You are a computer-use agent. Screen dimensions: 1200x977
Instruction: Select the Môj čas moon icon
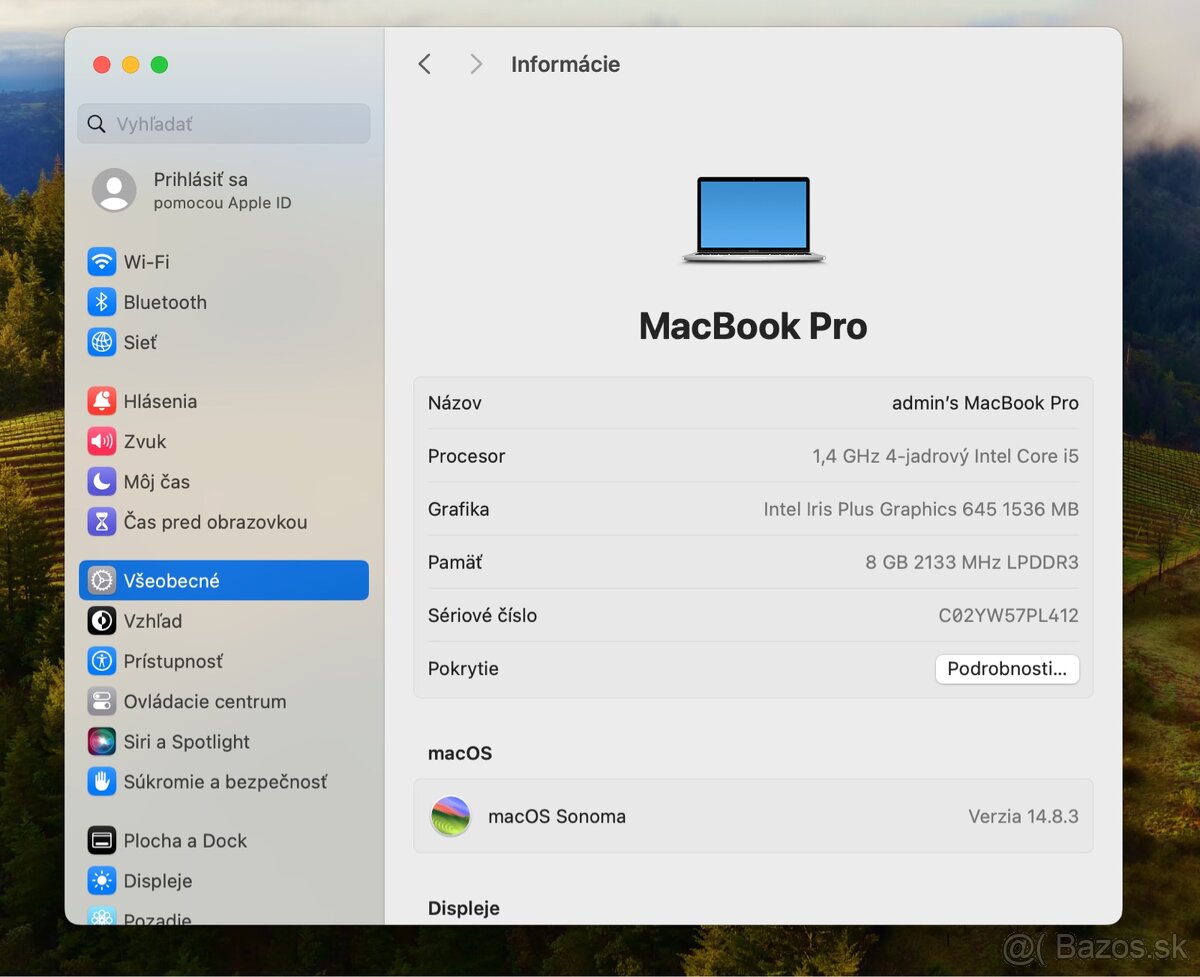(x=102, y=482)
